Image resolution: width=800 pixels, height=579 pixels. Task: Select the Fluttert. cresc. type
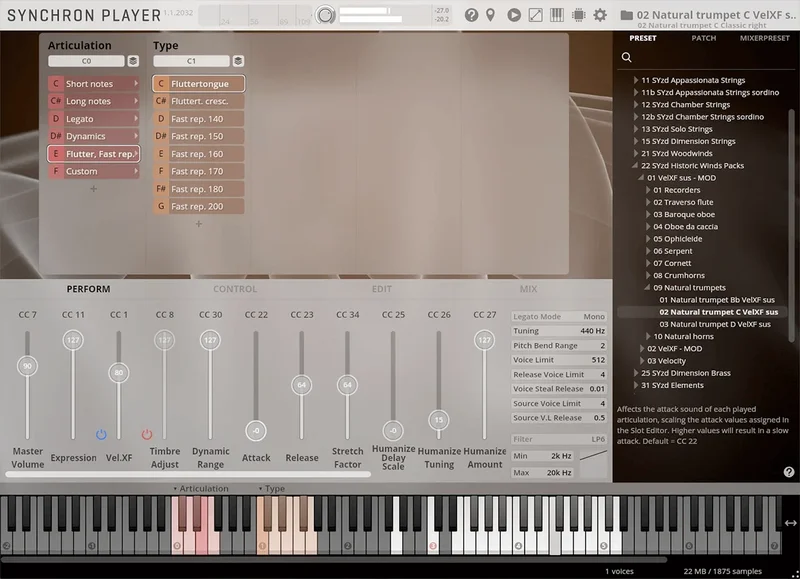(x=198, y=101)
